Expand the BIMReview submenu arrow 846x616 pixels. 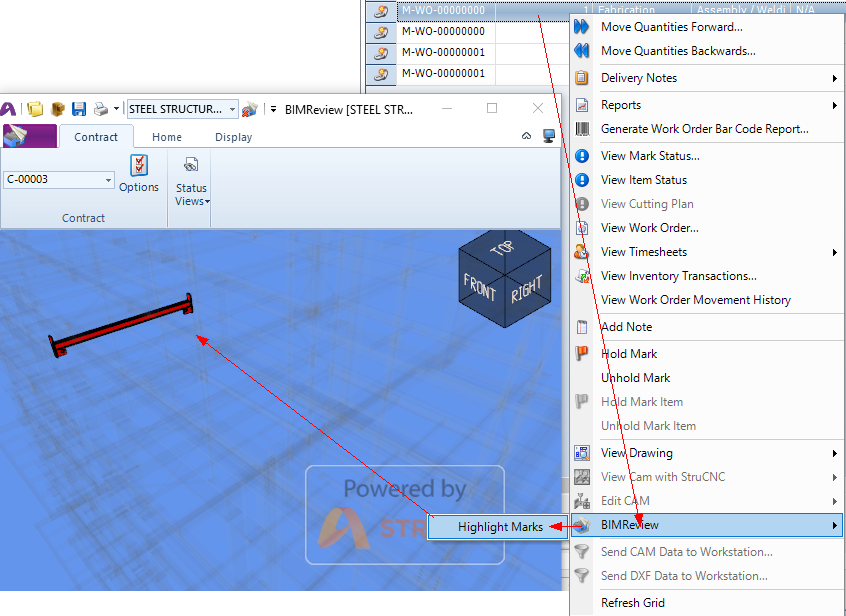click(835, 525)
